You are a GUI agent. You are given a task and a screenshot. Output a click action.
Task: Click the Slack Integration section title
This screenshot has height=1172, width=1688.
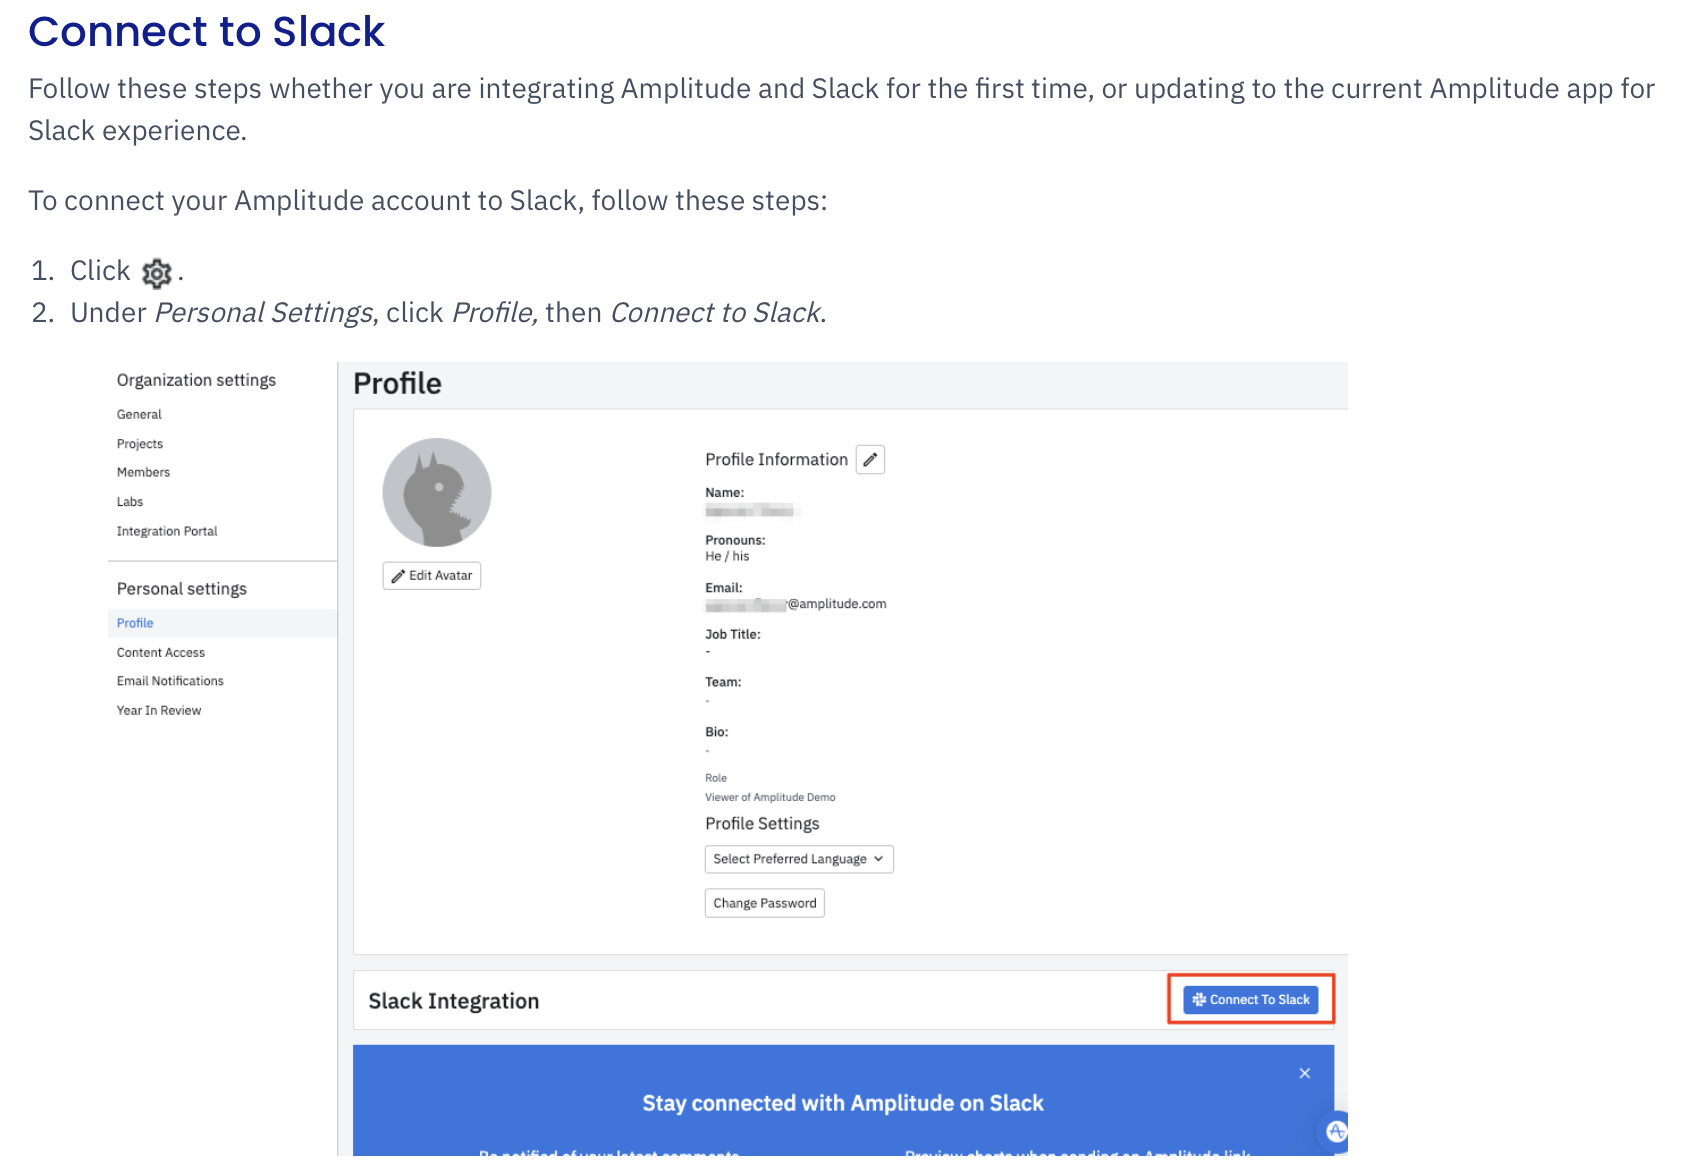(454, 1001)
